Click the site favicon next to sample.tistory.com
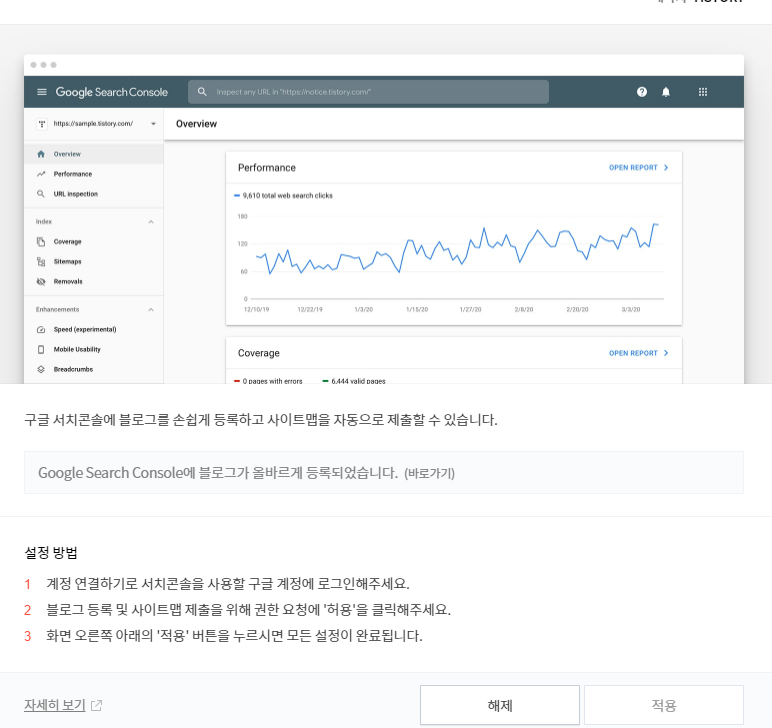The image size is (772, 728). tap(42, 124)
